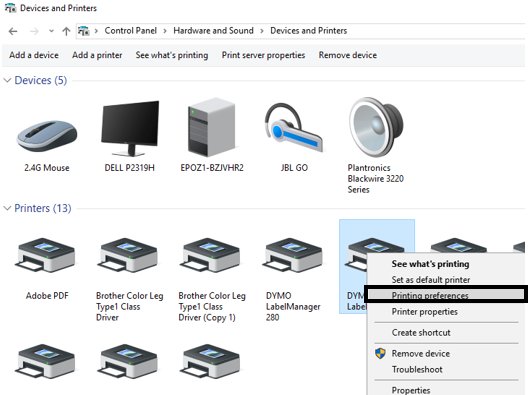
Task: Click Add a printer in toolbar
Action: (97, 55)
